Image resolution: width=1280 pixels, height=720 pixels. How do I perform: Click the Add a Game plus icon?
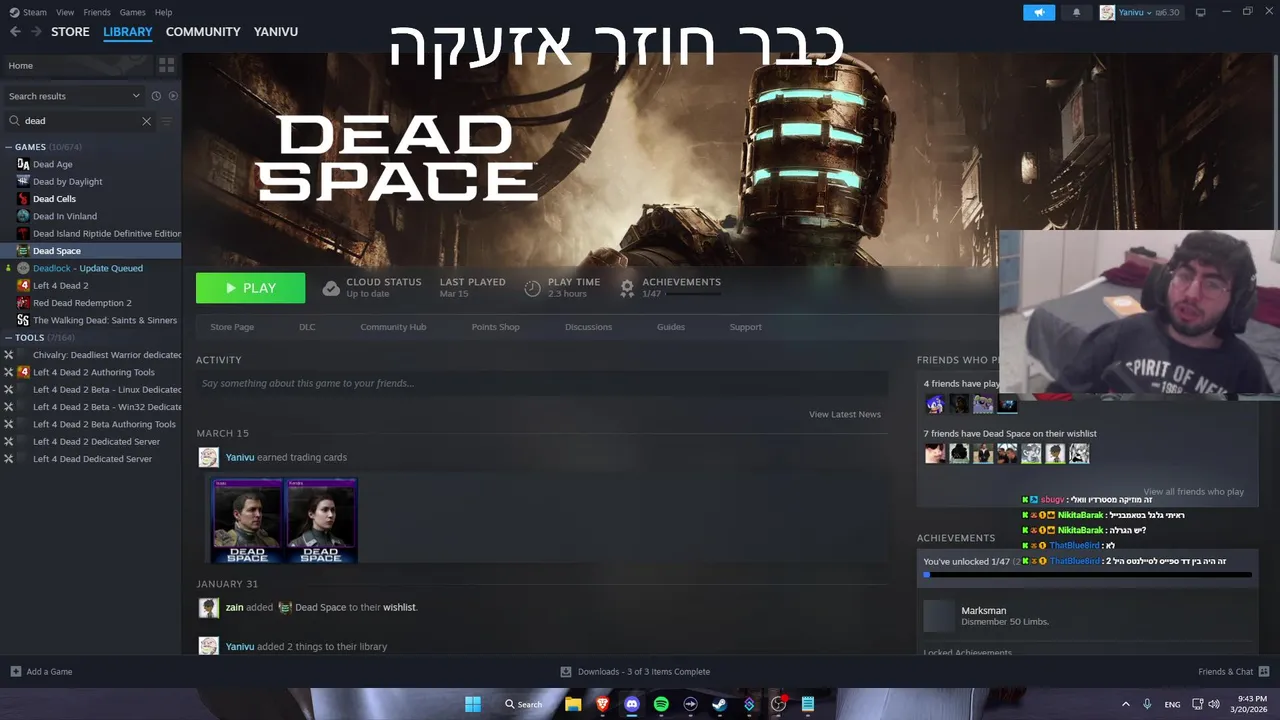click(x=15, y=672)
